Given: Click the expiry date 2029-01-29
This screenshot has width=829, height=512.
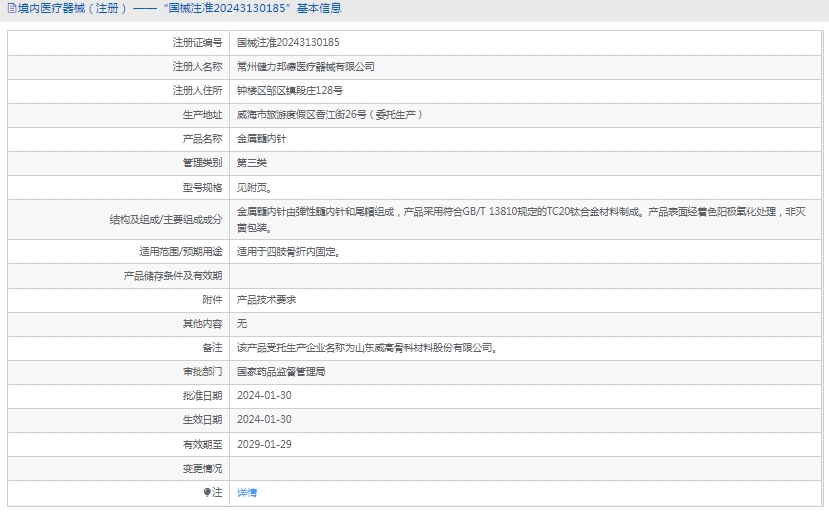Looking at the screenshot, I should pos(264,444).
